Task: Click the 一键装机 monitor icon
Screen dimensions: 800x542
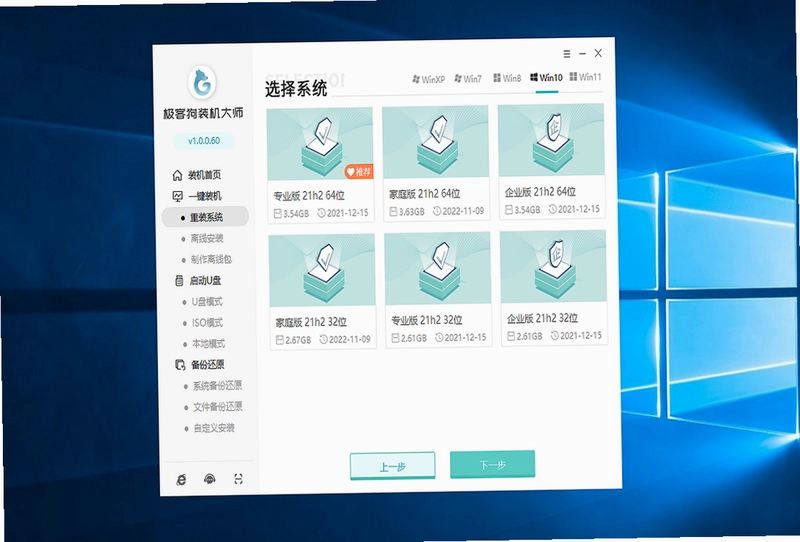Action: click(x=178, y=196)
